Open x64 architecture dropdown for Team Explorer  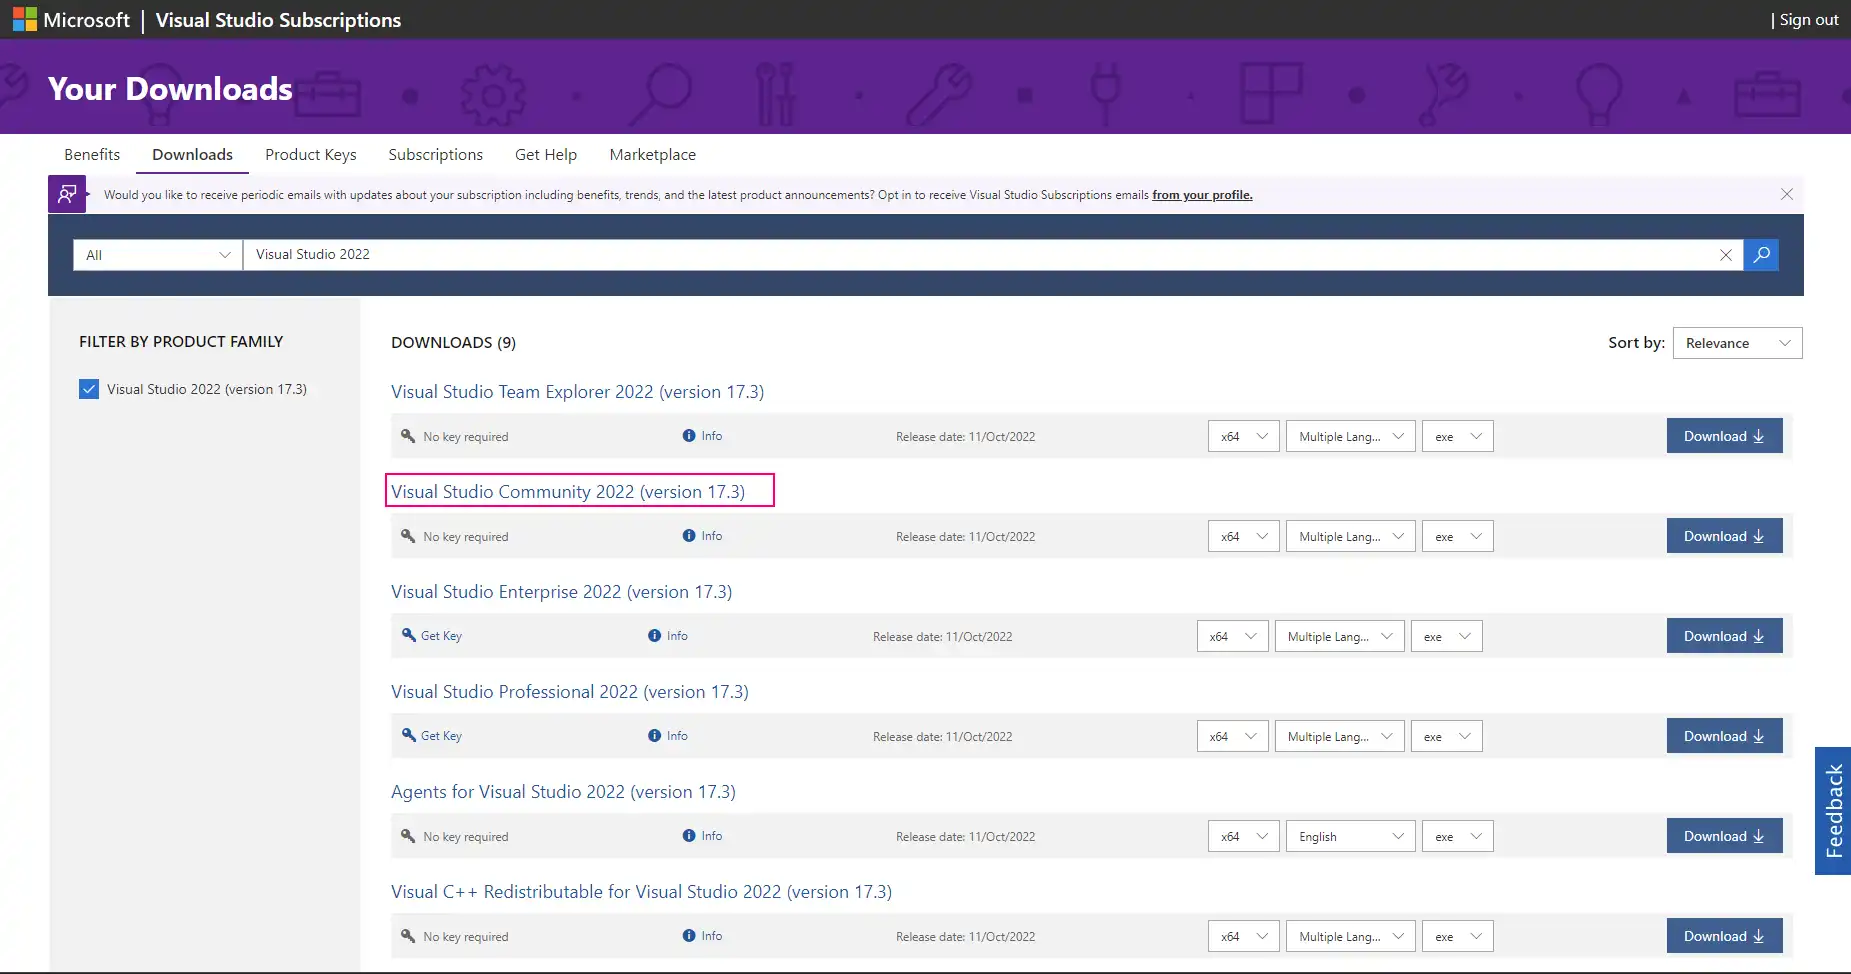coord(1244,436)
